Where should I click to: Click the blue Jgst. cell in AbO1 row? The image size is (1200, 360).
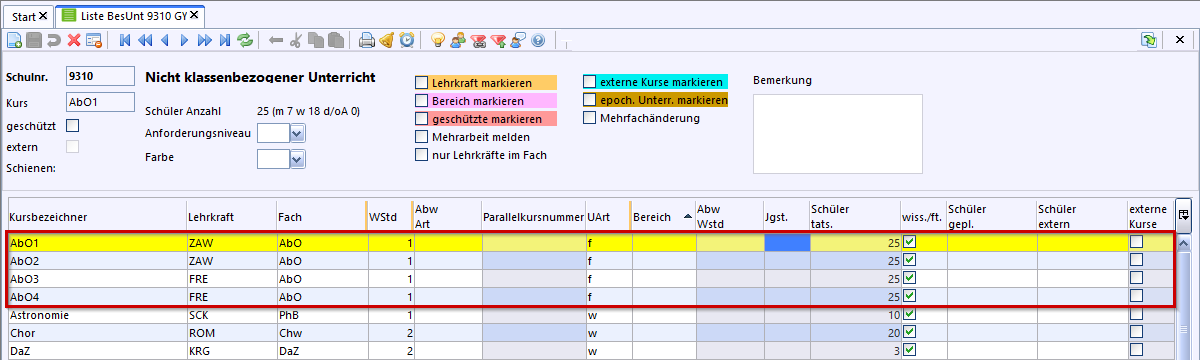(787, 242)
